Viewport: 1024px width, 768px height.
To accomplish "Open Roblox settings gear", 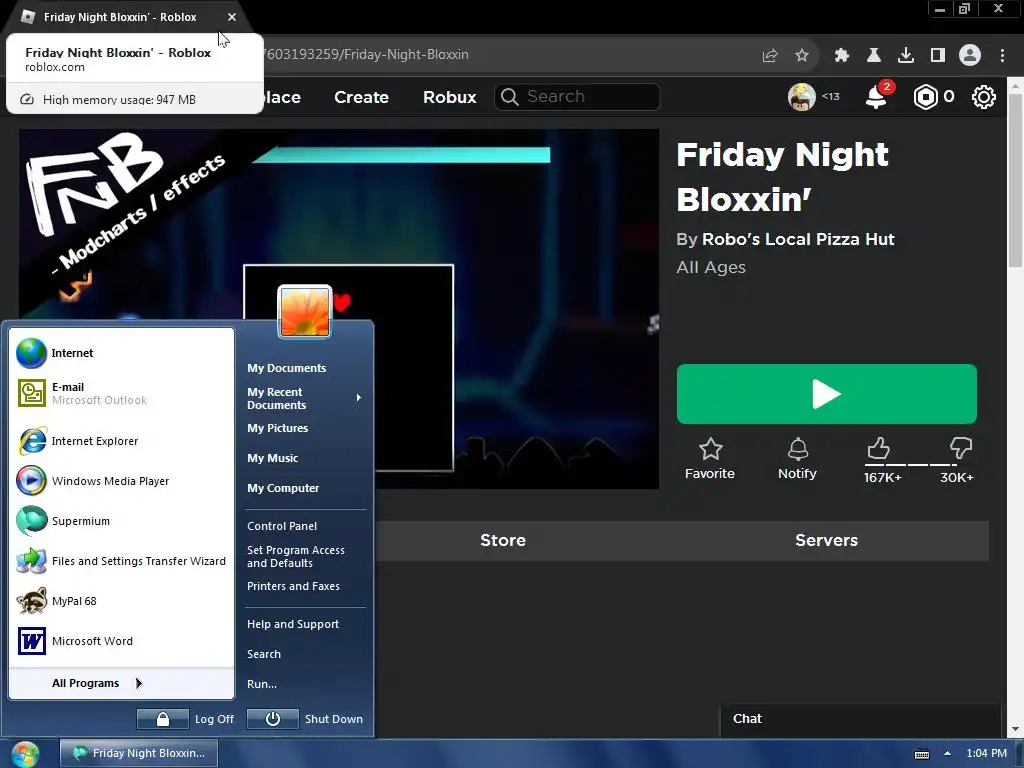I will 984,97.
